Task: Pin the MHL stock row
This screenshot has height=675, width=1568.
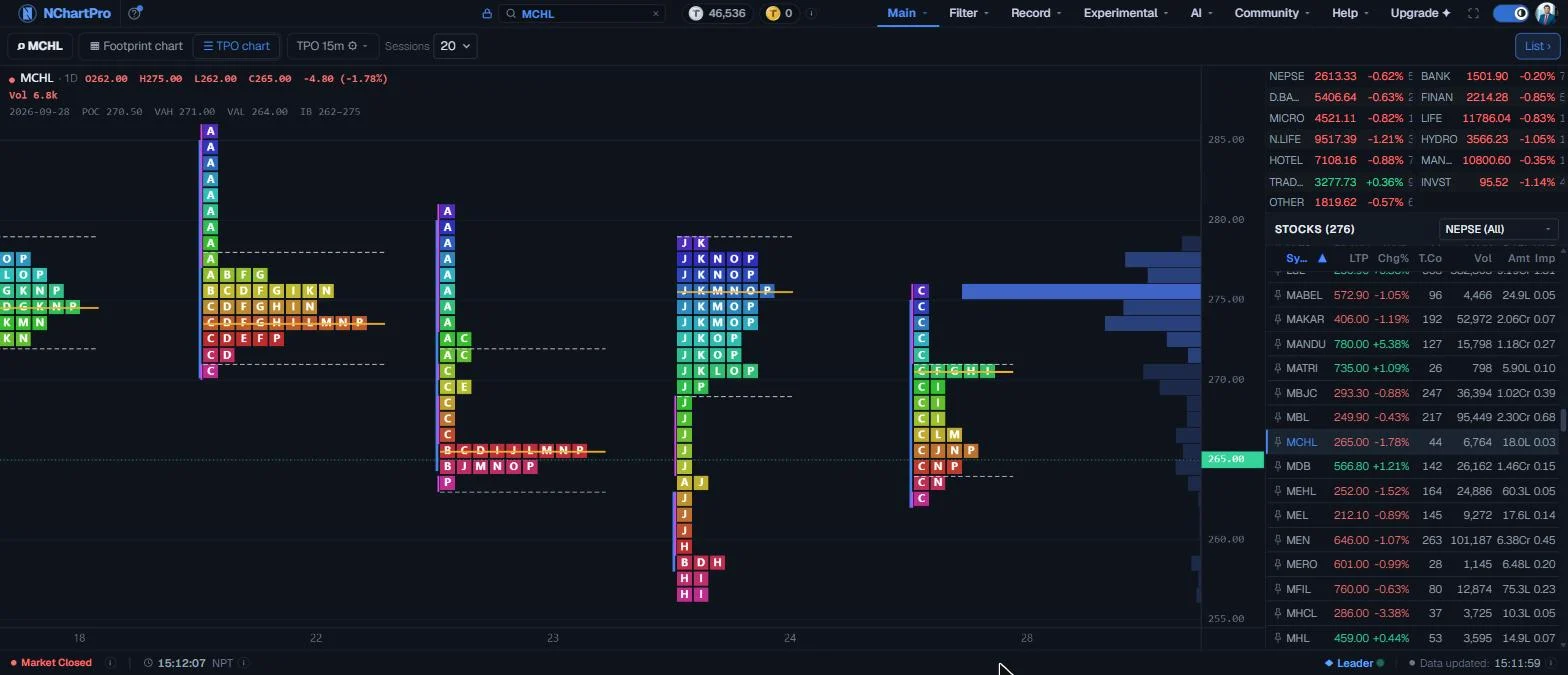Action: [1277, 638]
